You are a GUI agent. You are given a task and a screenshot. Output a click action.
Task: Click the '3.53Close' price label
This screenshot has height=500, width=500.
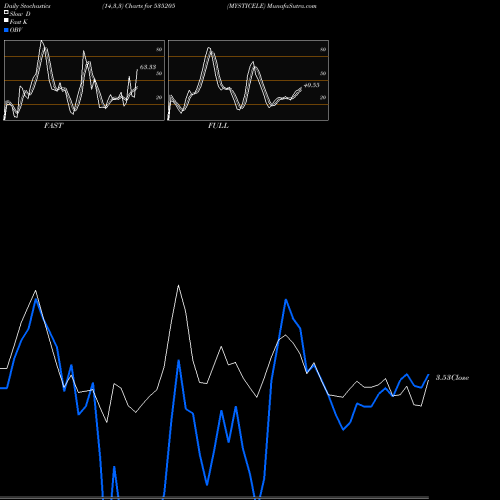tap(452, 378)
